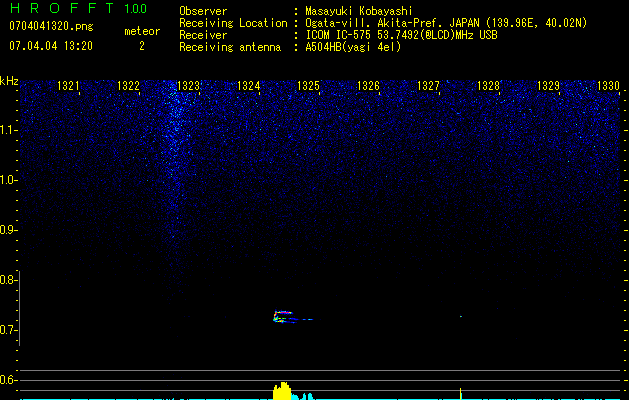Click the small echo dot near 1327
629x400 pixels.
click(x=461, y=317)
